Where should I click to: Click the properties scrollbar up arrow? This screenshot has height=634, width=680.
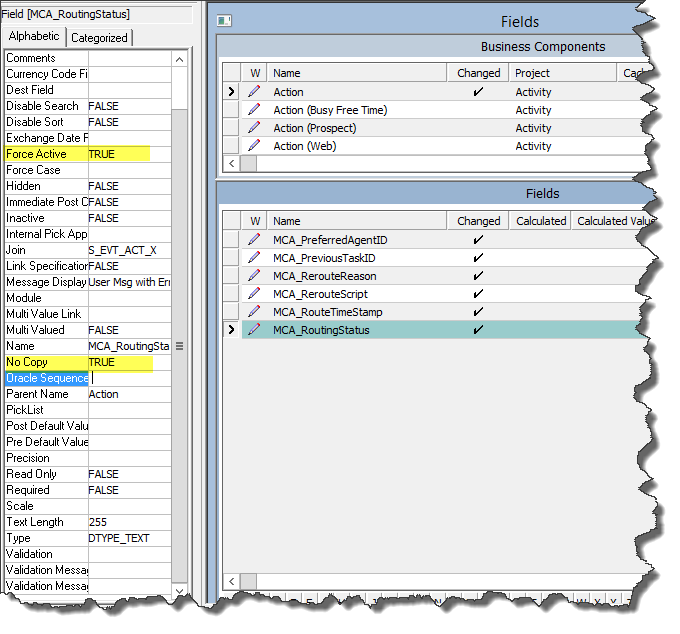coord(179,59)
